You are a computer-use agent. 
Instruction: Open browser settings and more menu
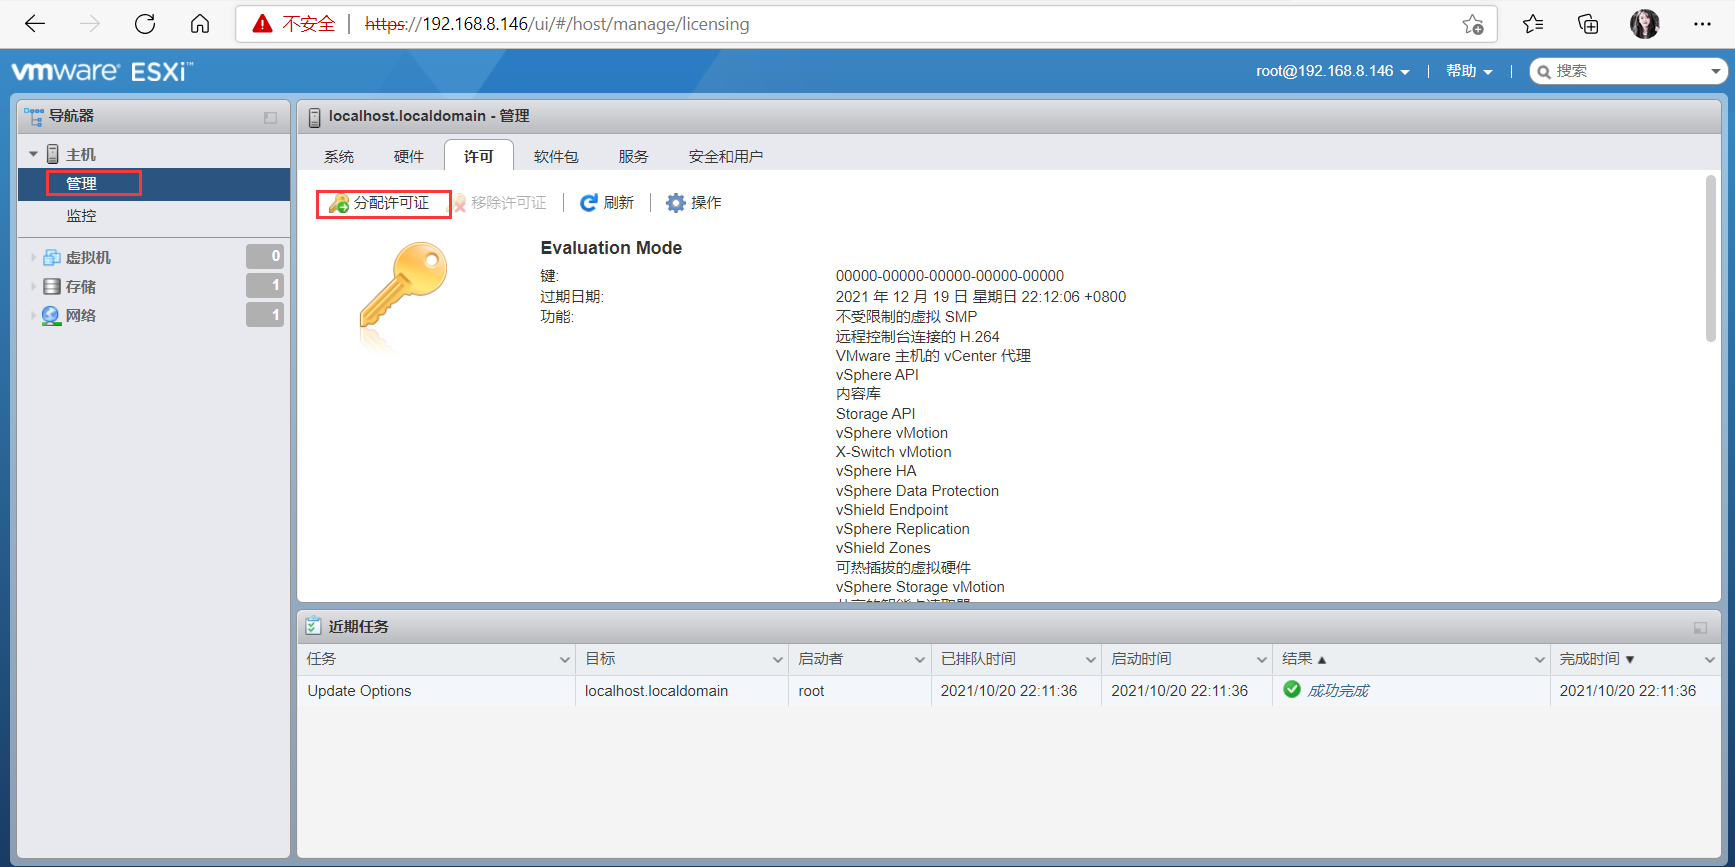[1702, 24]
